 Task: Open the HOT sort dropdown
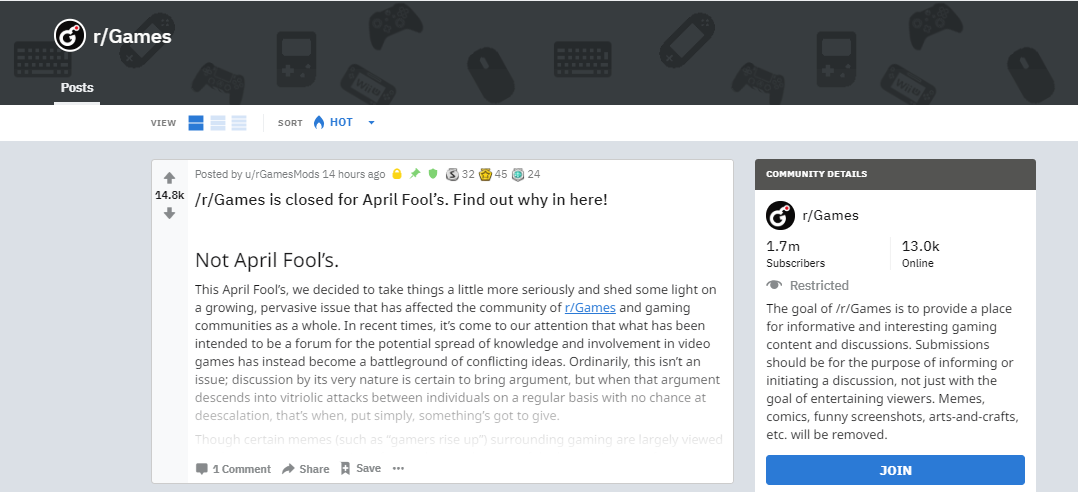tap(344, 122)
